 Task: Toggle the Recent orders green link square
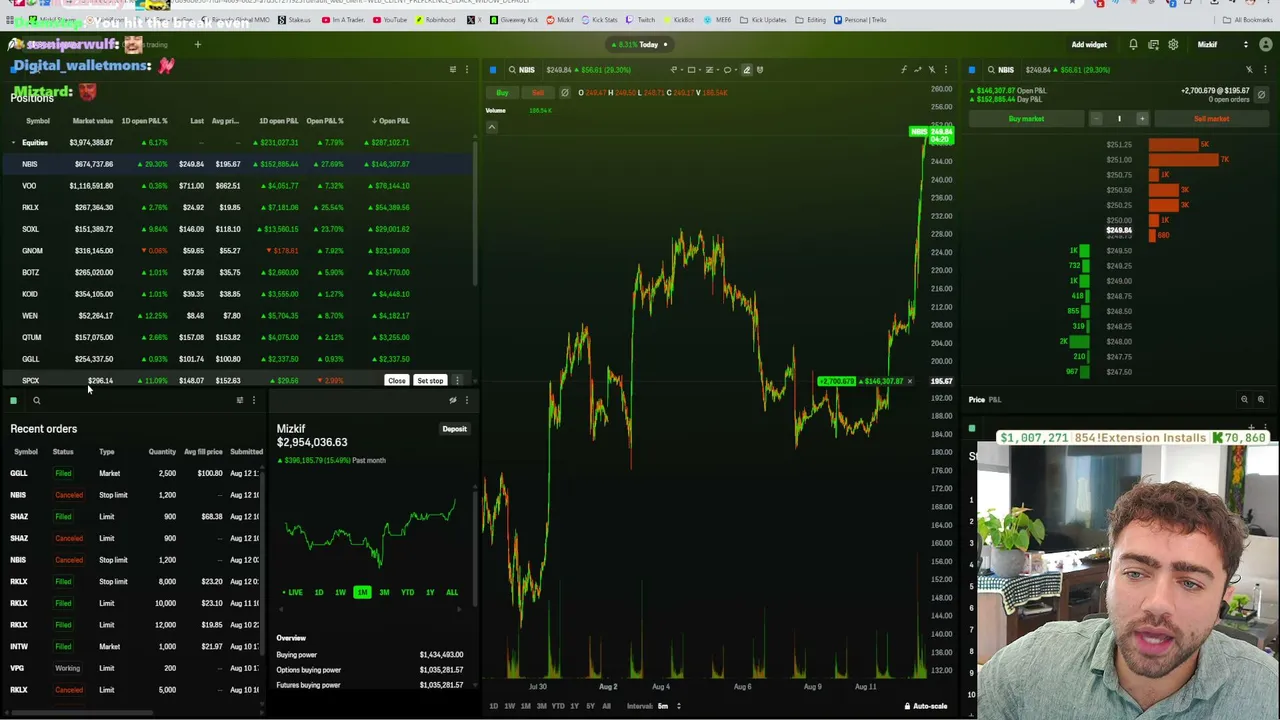pyautogui.click(x=14, y=401)
